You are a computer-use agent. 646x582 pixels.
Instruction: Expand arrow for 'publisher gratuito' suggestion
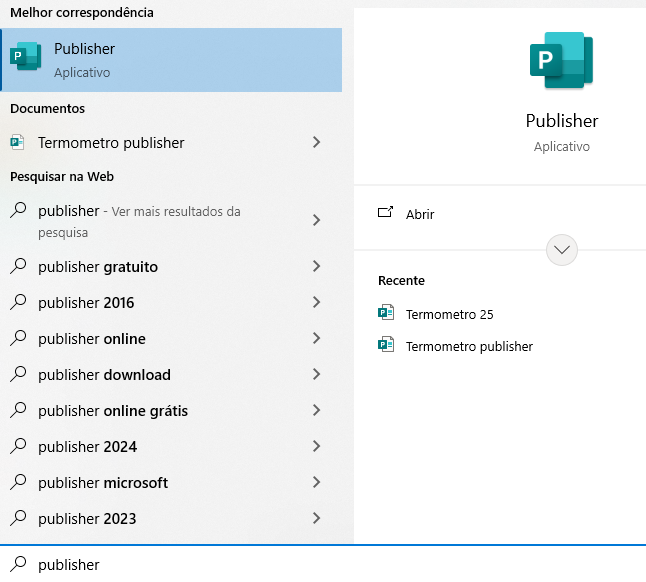(x=316, y=266)
